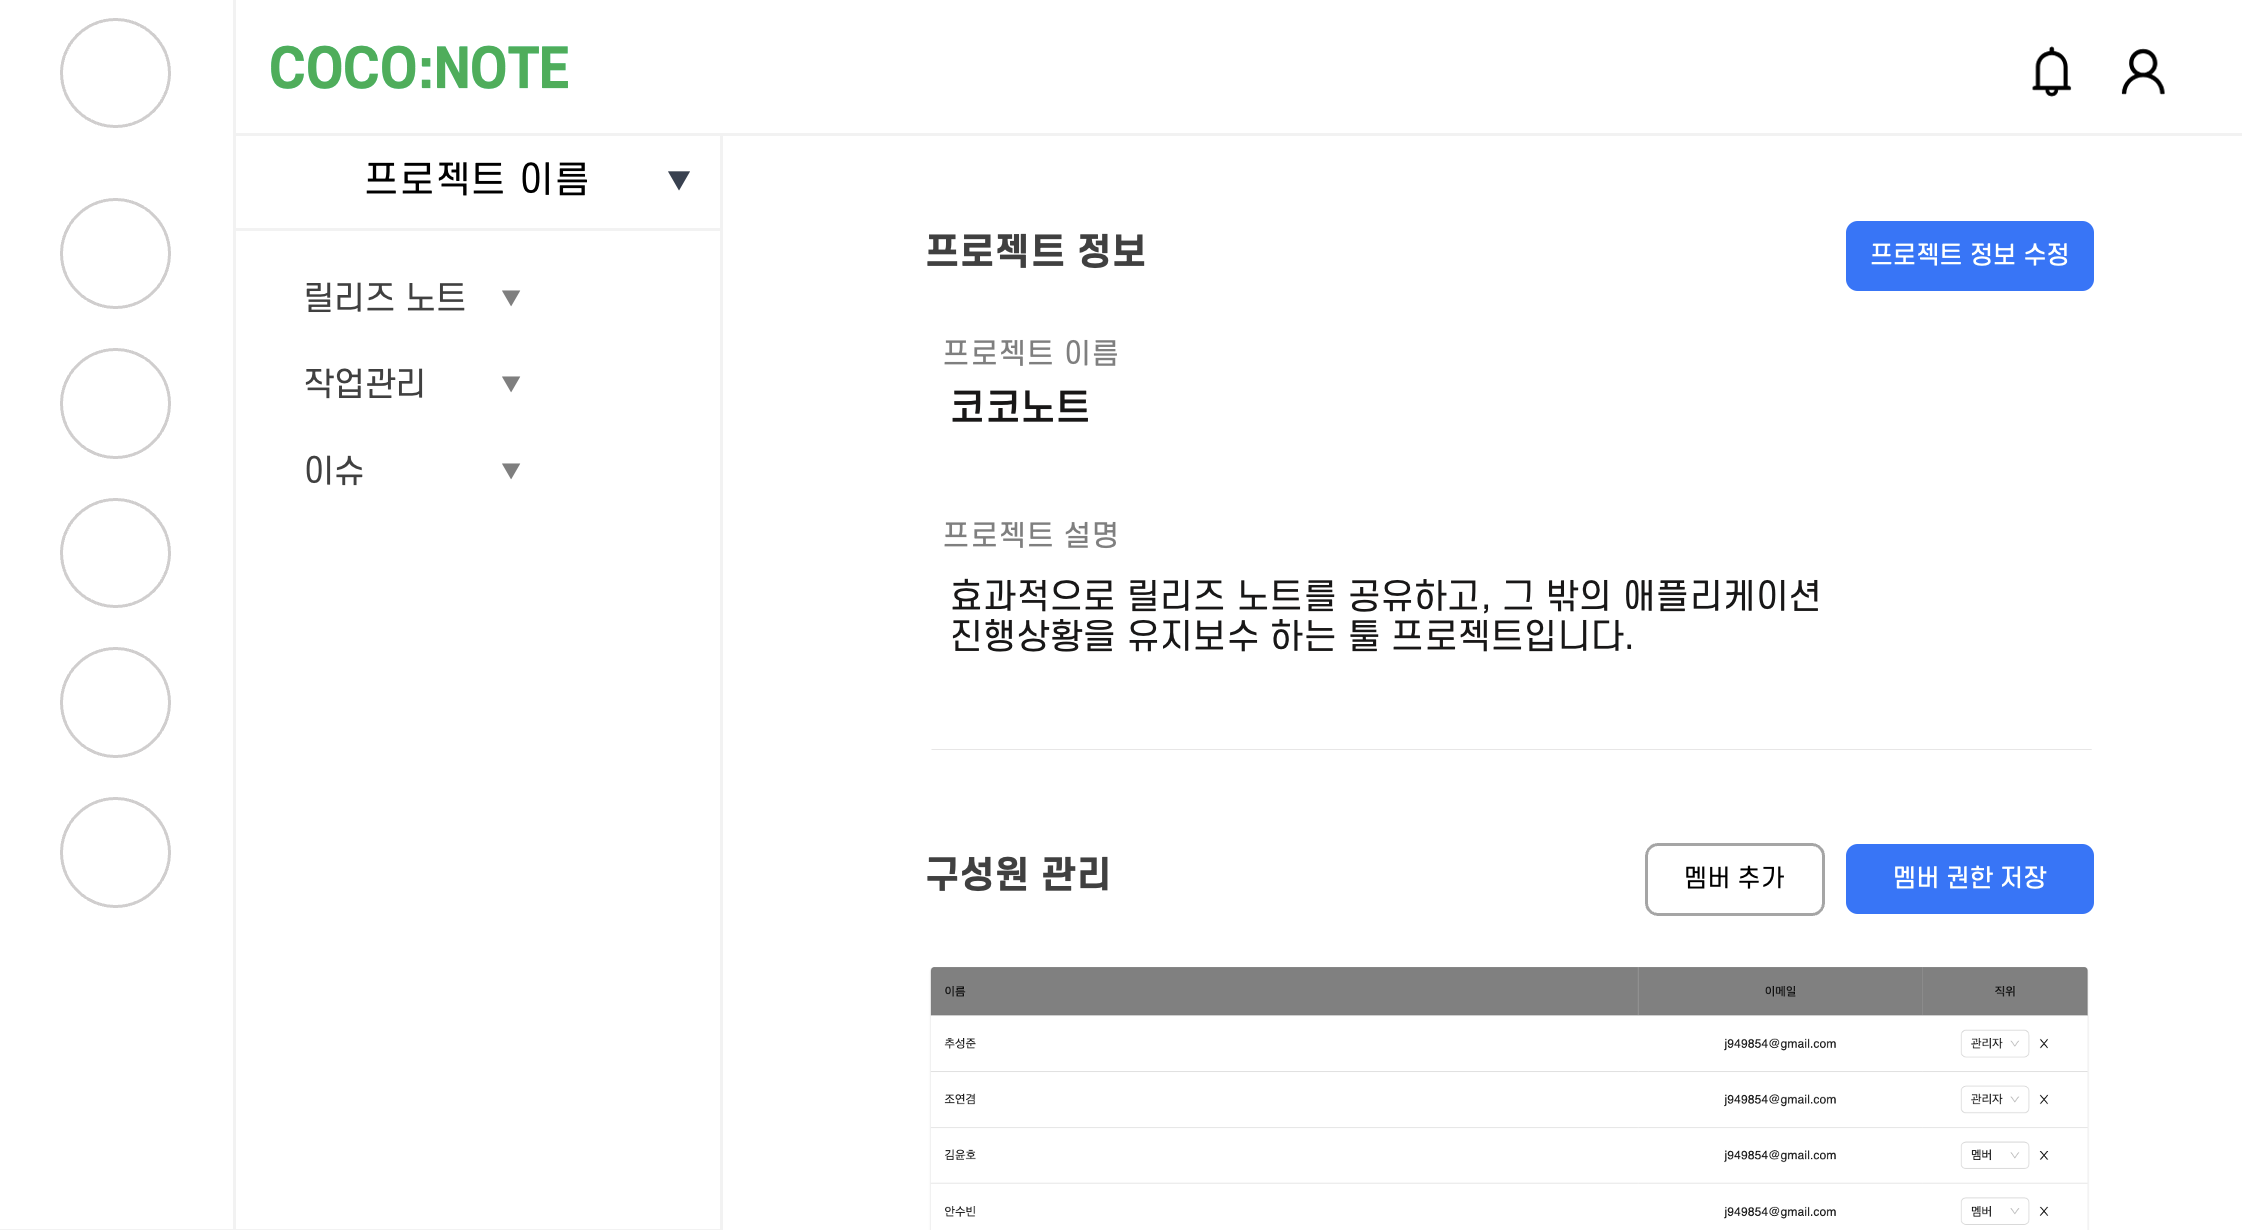Click the user profile icon
The width and height of the screenshot is (2242, 1230).
click(2141, 71)
